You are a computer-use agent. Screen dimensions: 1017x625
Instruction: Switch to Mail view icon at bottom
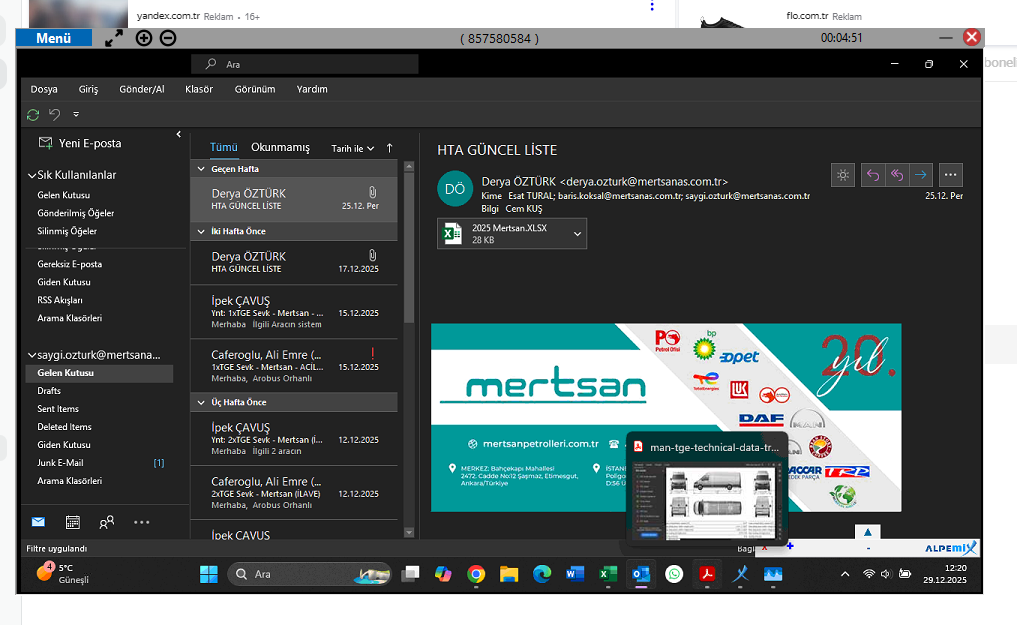(38, 522)
